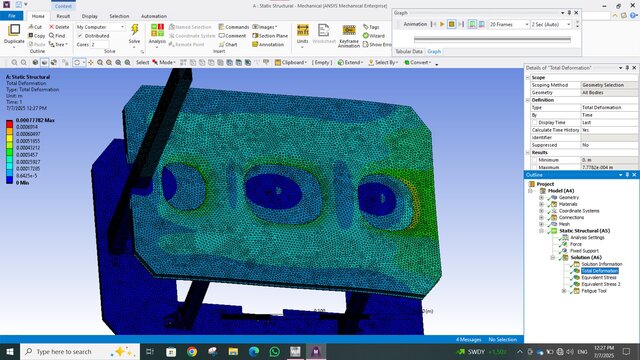Open File Explorer from taskbar
The height and width of the screenshot is (360, 640).
coord(233,351)
